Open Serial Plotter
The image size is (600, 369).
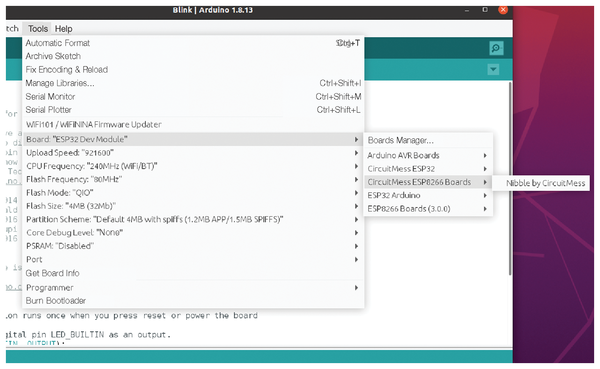[193, 110]
